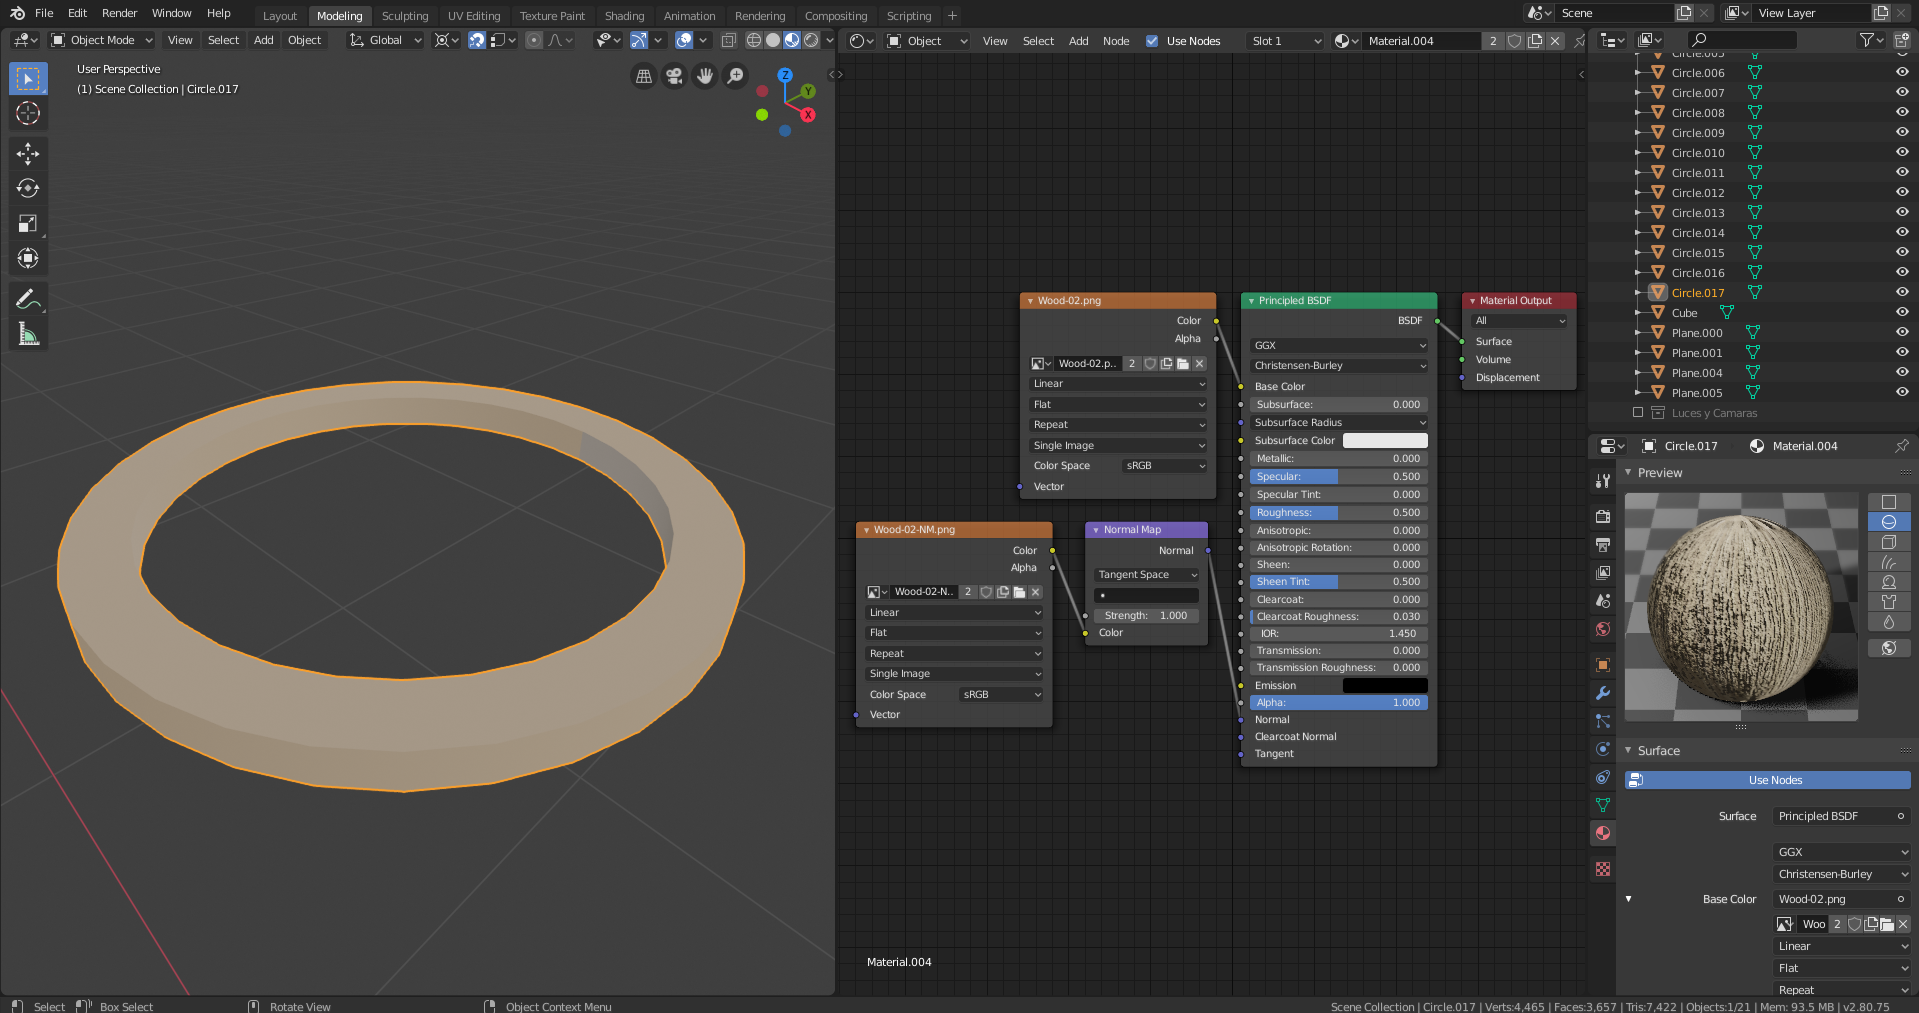
Task: Open the Window menu
Action: (x=171, y=13)
